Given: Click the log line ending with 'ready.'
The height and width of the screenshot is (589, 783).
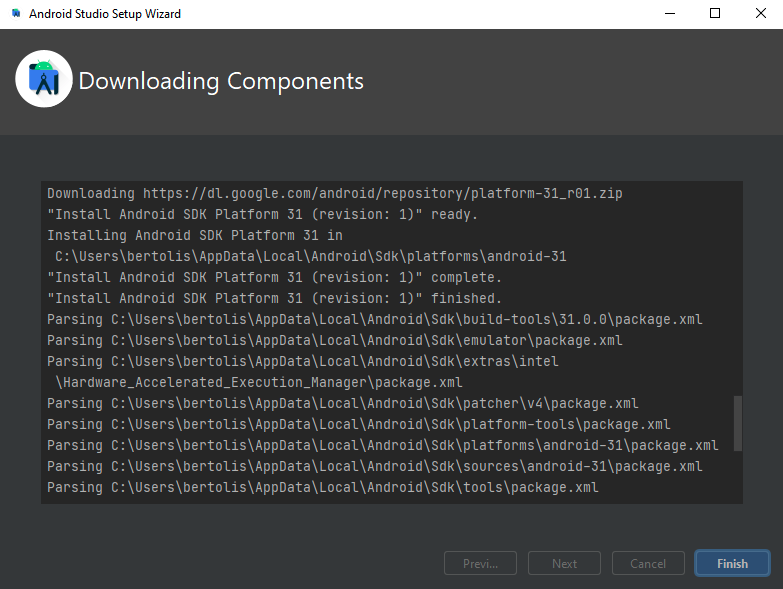Looking at the screenshot, I should (x=262, y=215).
